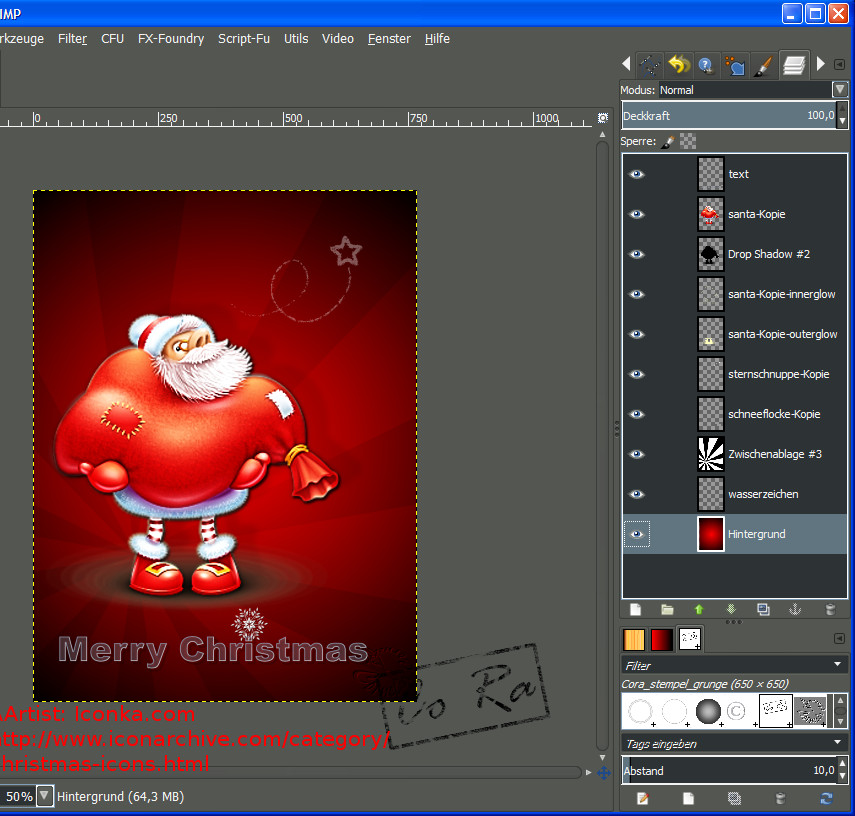Open the 50% zoom level dropdown
Screen dimensions: 855x816
pos(44,797)
